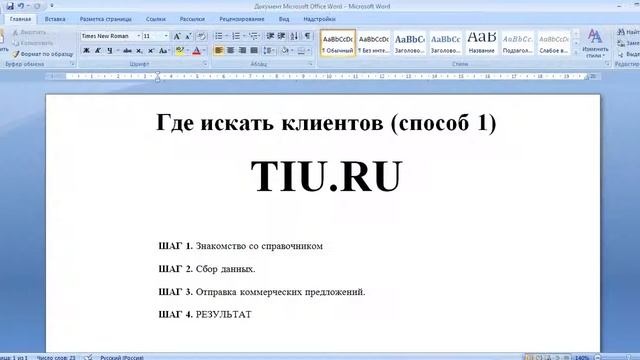Apply yellow text highlight color

pos(180,51)
